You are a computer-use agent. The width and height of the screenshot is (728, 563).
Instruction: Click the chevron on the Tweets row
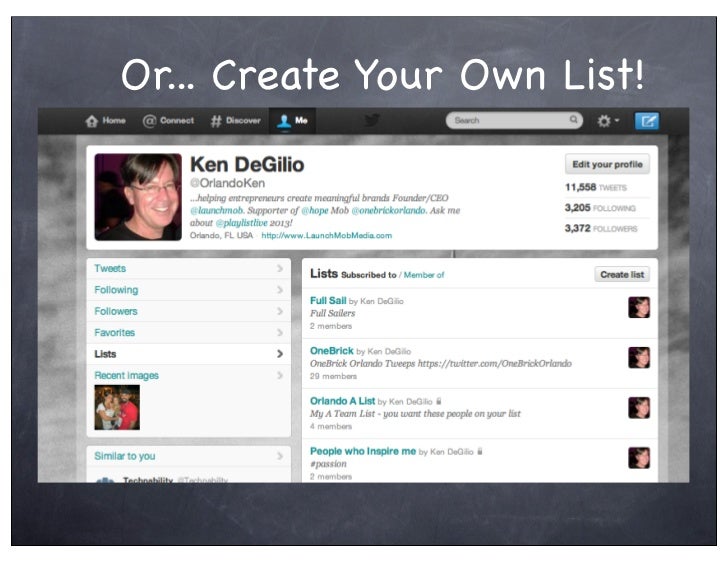click(280, 269)
